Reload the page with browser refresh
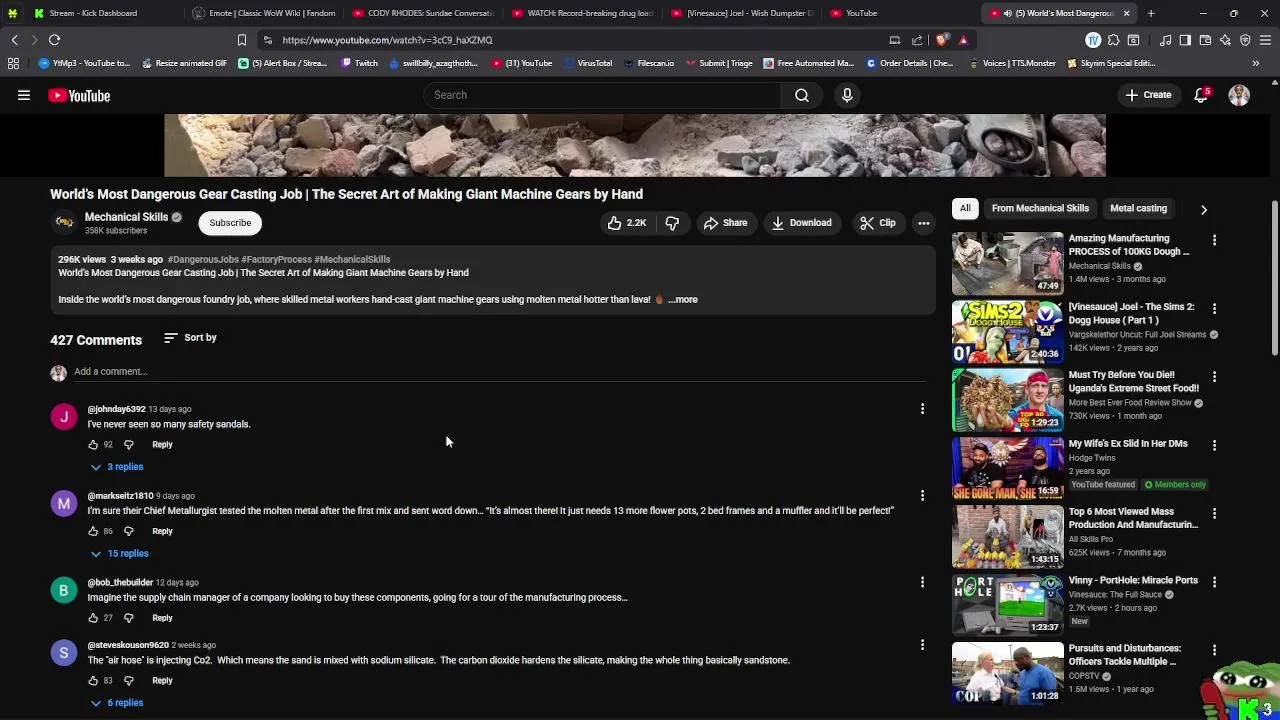1280x720 pixels. tap(54, 40)
